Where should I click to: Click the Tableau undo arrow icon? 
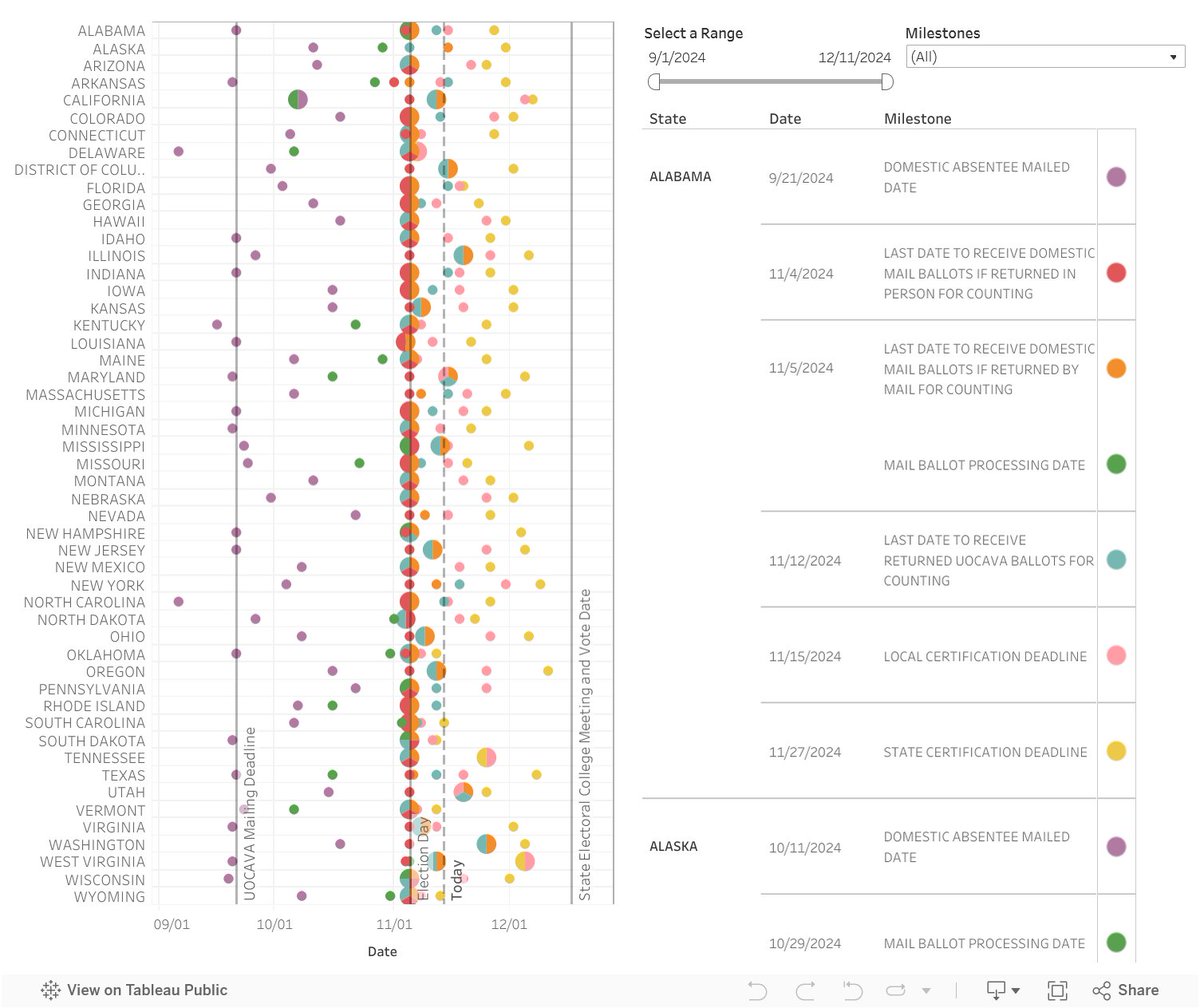(757, 990)
